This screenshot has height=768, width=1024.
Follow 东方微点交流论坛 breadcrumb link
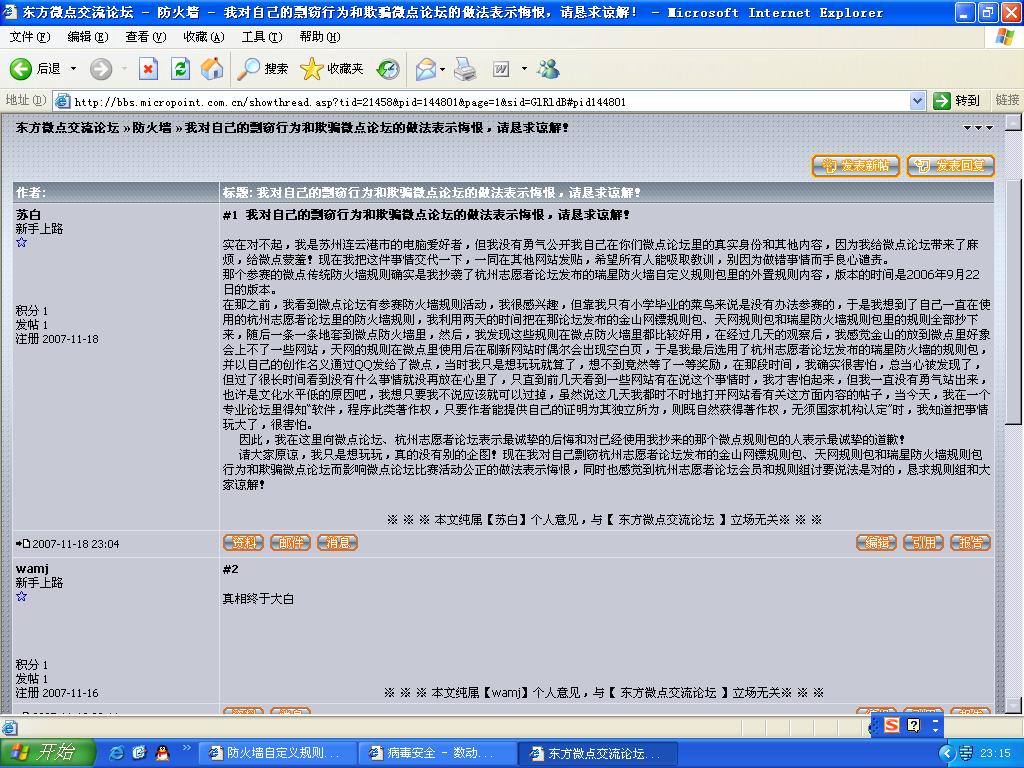[x=67, y=128]
